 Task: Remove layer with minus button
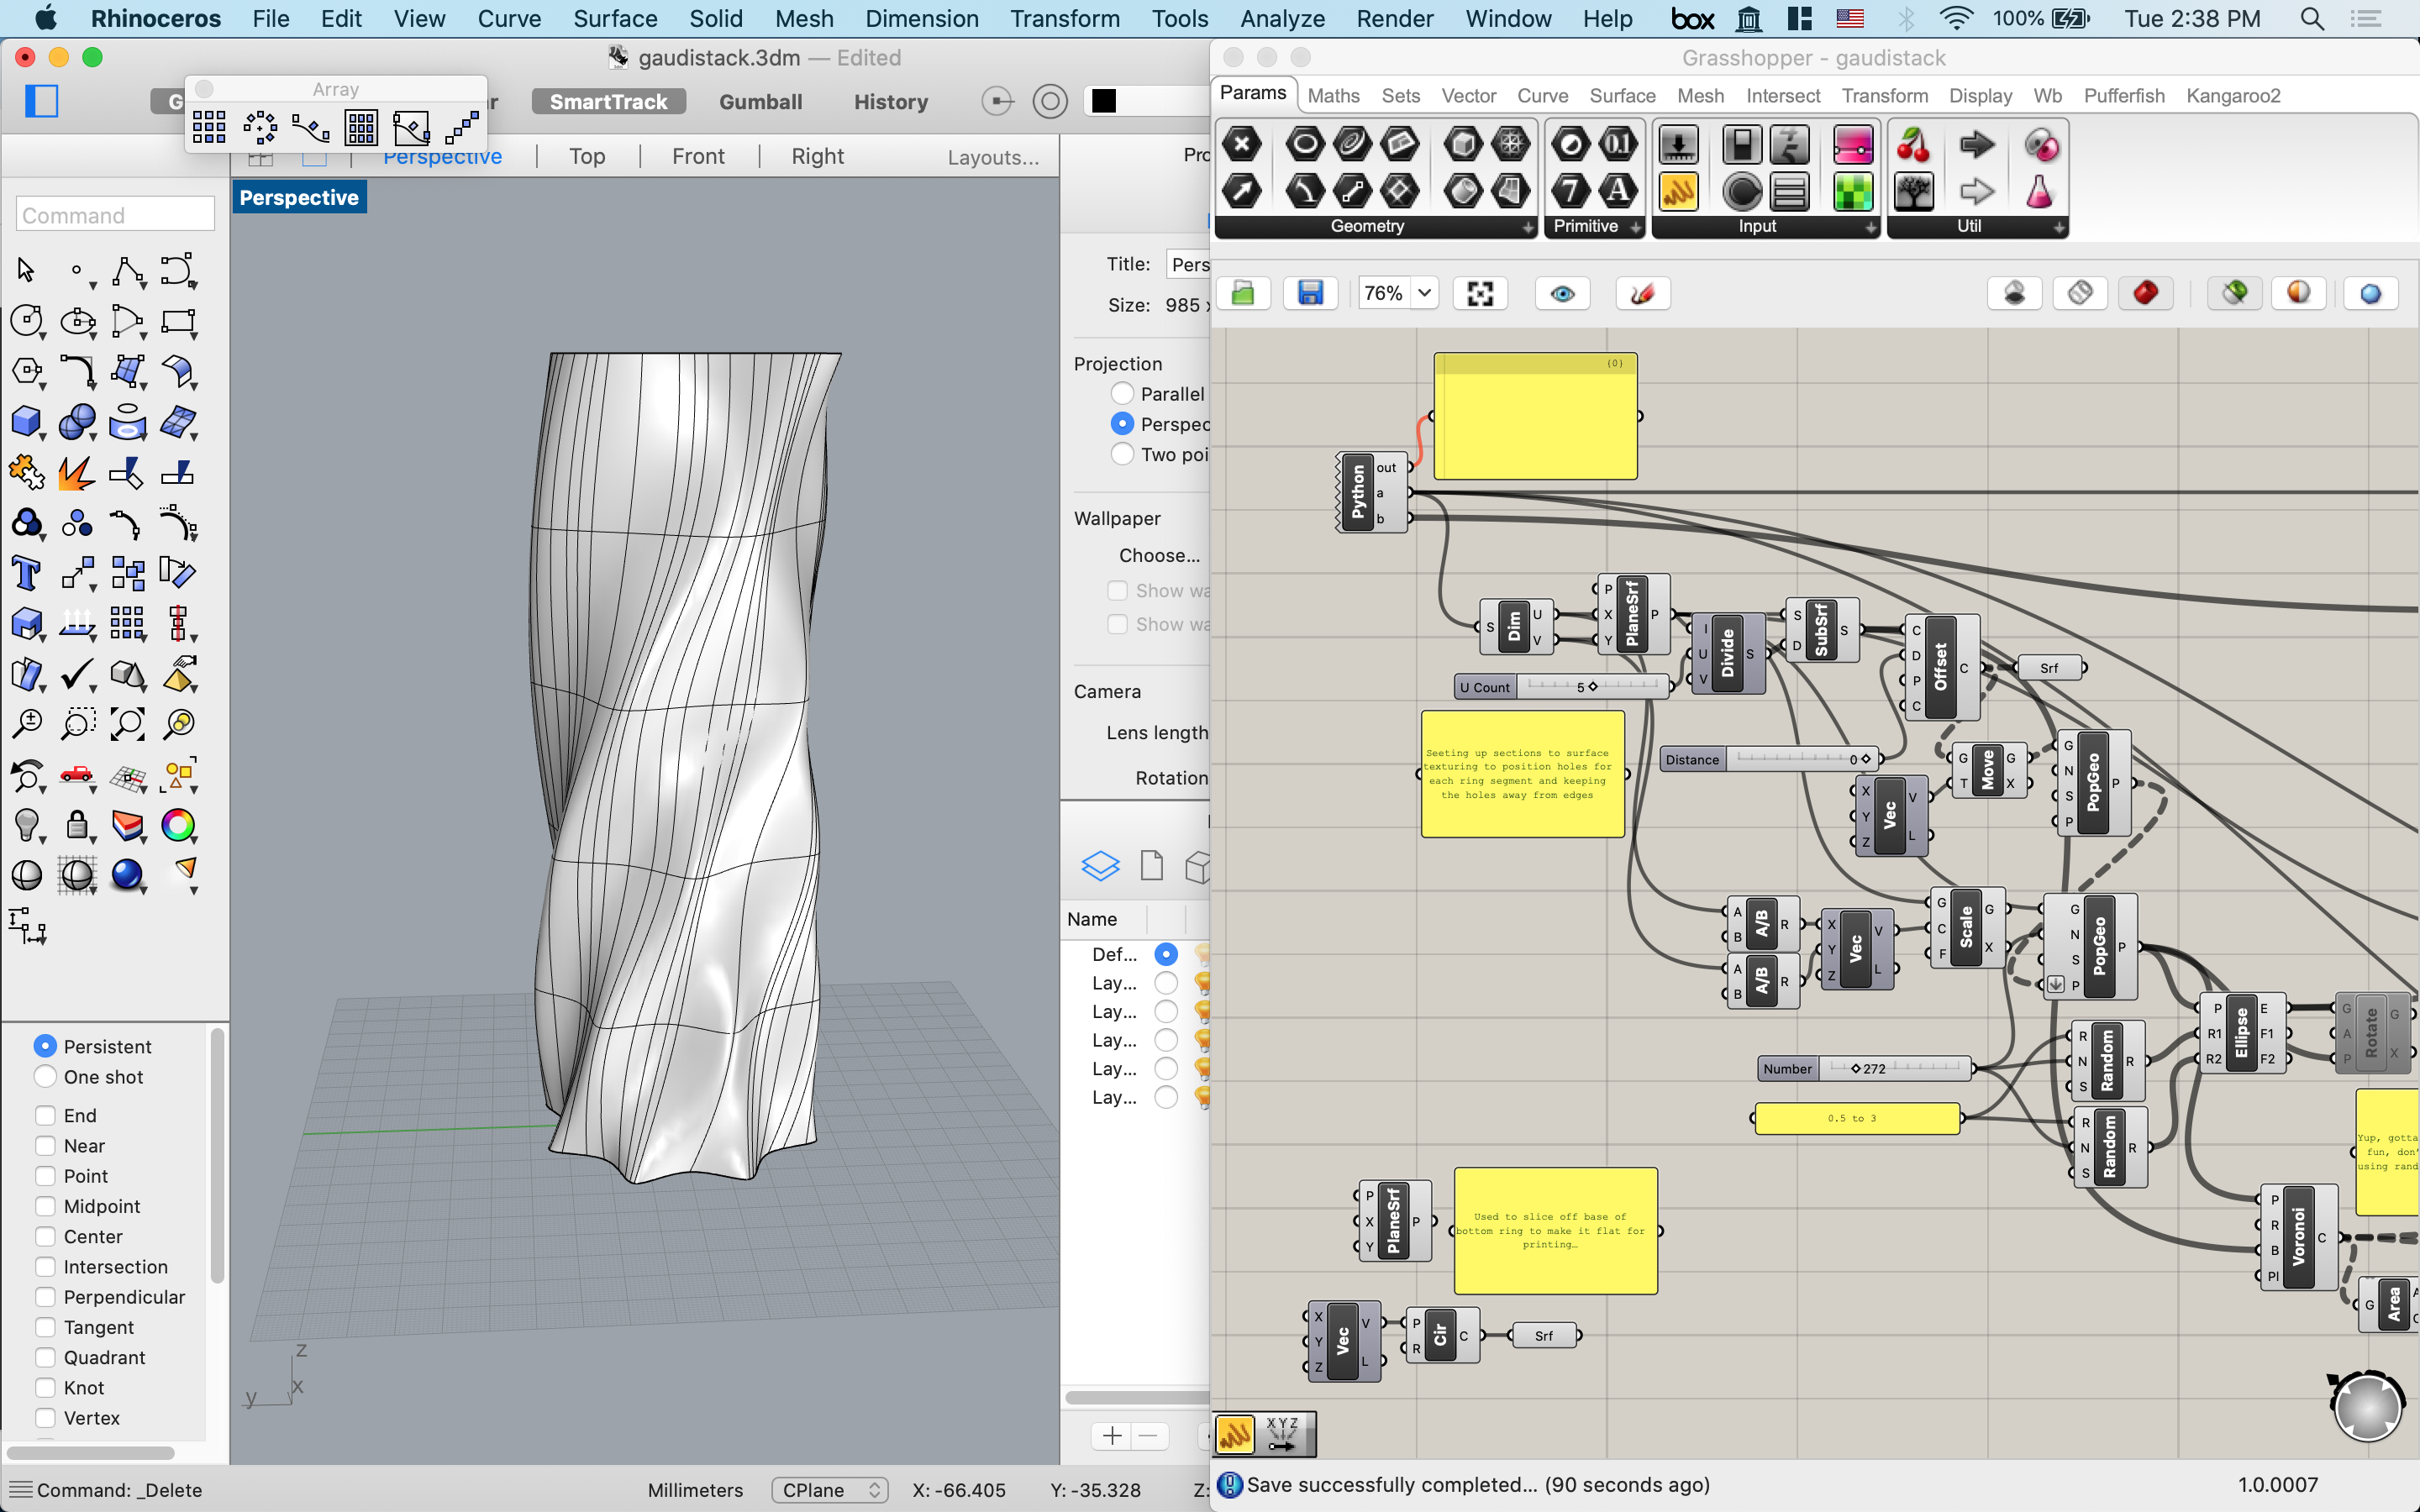tap(1148, 1436)
